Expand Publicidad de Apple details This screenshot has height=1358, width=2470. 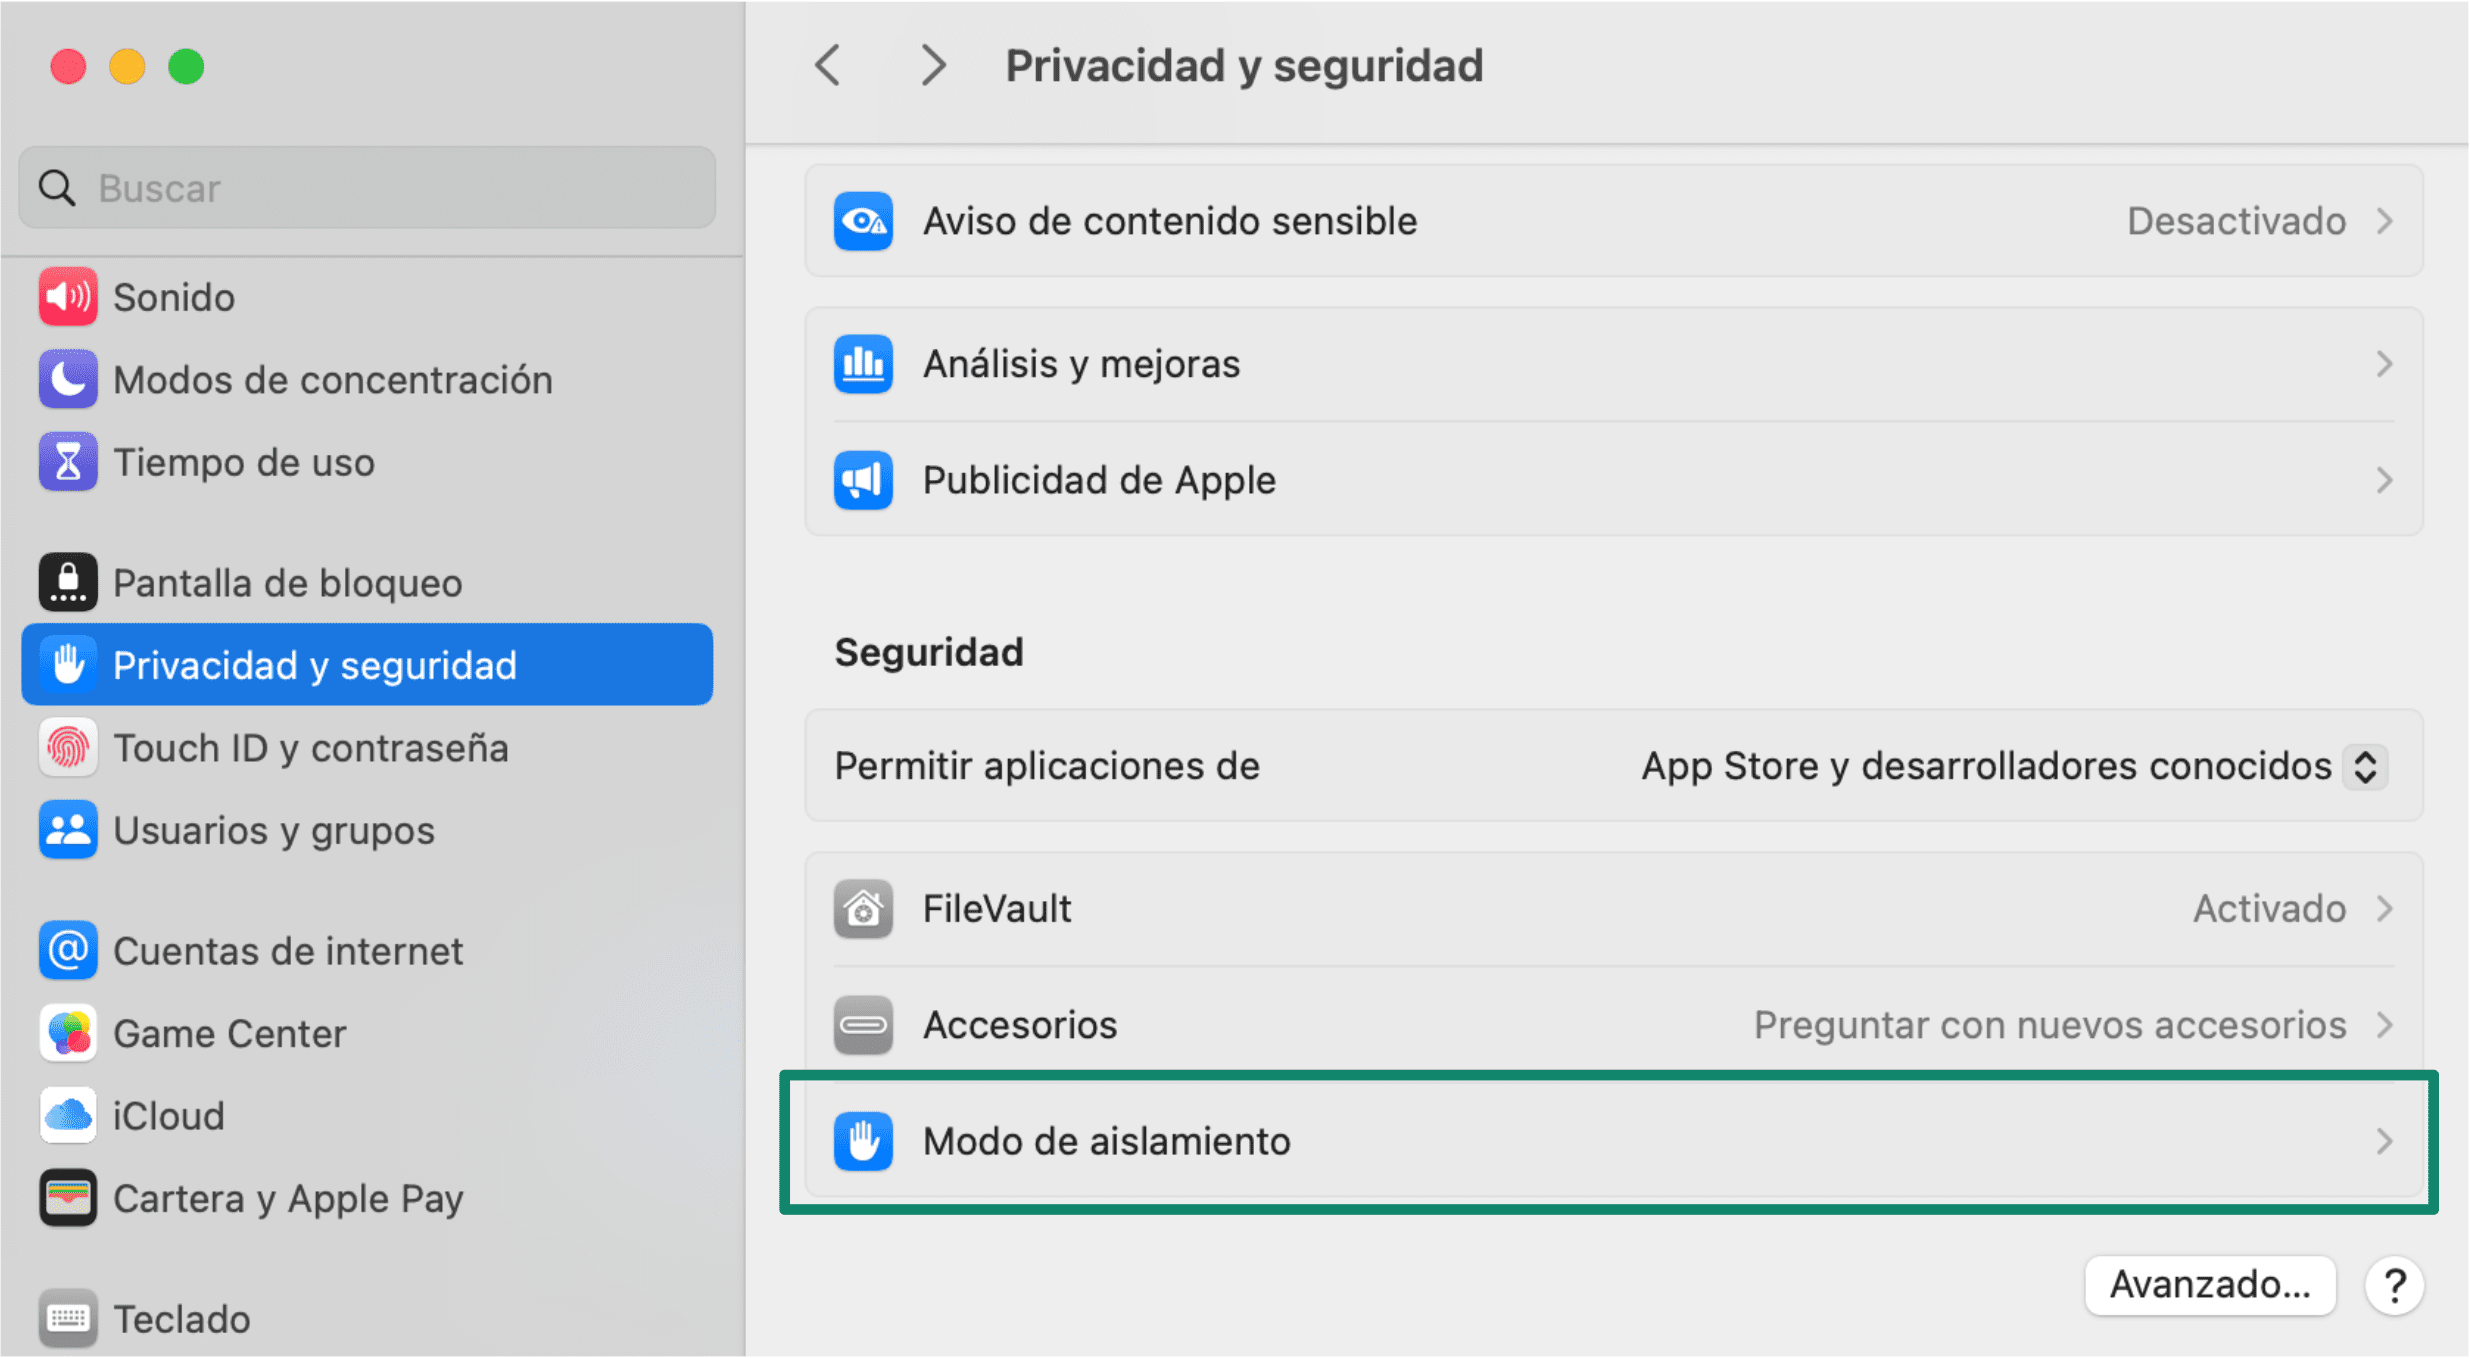point(1600,480)
